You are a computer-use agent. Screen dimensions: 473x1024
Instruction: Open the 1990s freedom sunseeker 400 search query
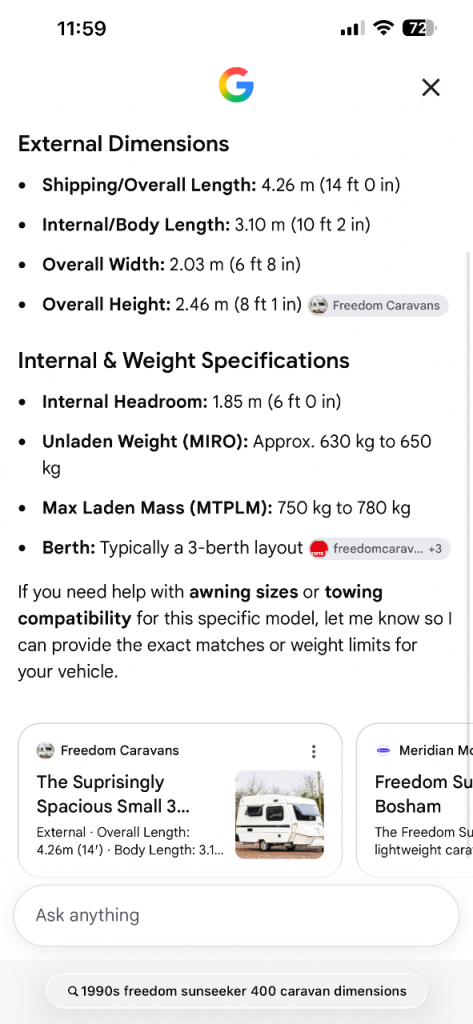pyautogui.click(x=236, y=991)
